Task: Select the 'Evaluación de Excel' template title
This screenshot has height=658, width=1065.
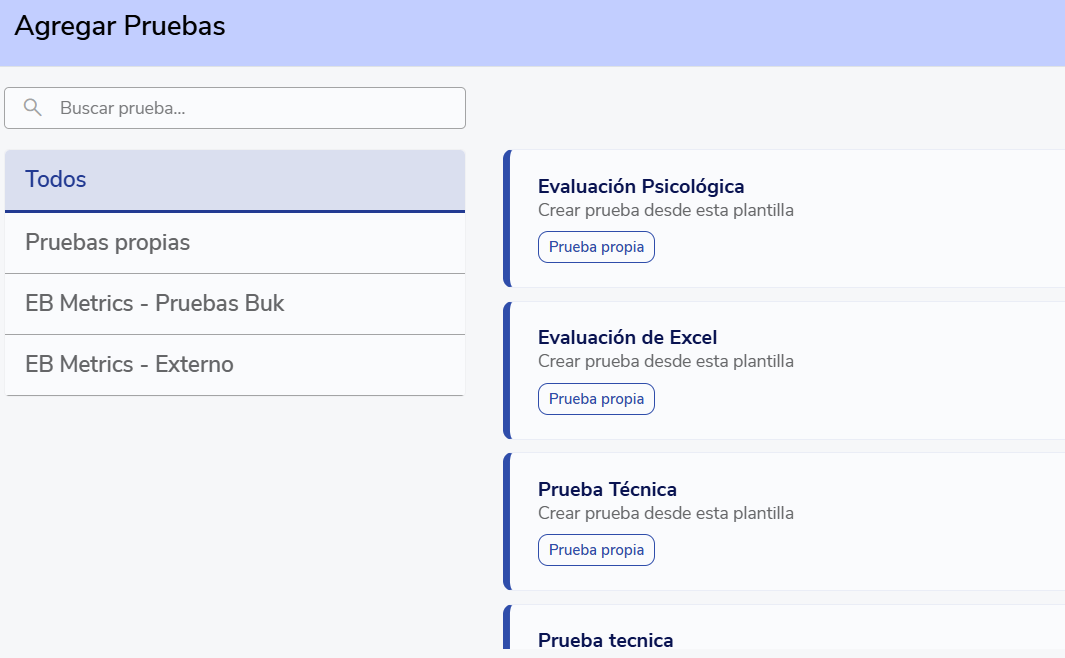Action: [x=627, y=338]
